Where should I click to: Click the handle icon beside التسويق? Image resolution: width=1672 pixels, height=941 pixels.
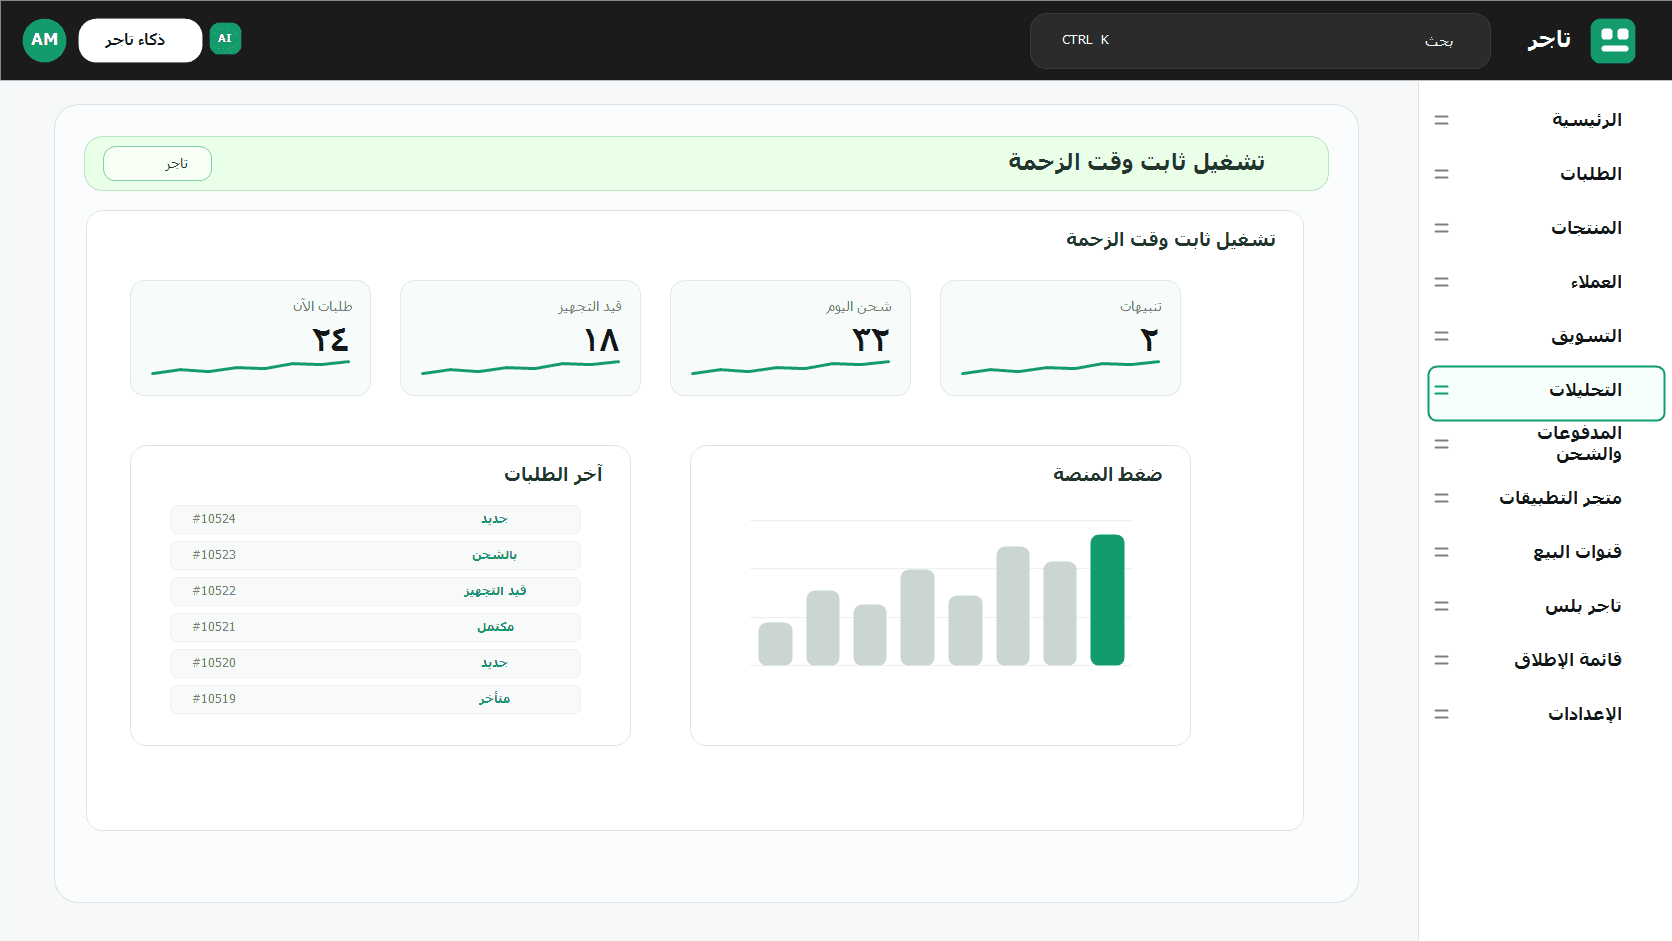point(1441,336)
